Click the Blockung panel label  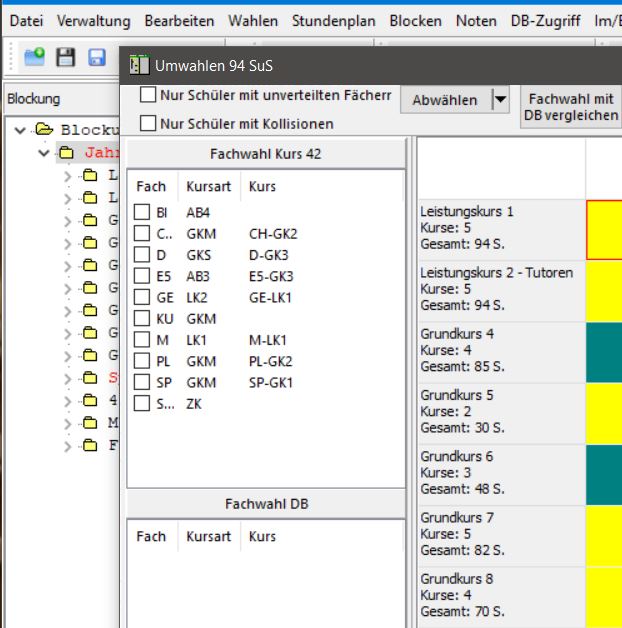pos(34,99)
